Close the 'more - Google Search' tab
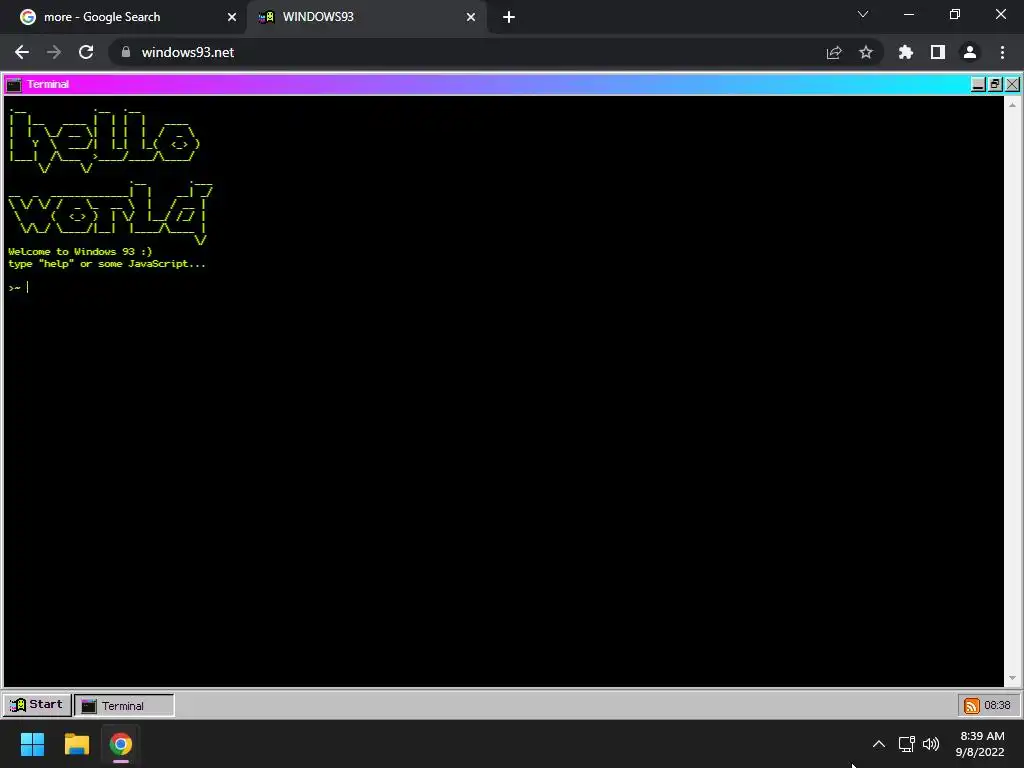The width and height of the screenshot is (1024, 768). pyautogui.click(x=232, y=17)
